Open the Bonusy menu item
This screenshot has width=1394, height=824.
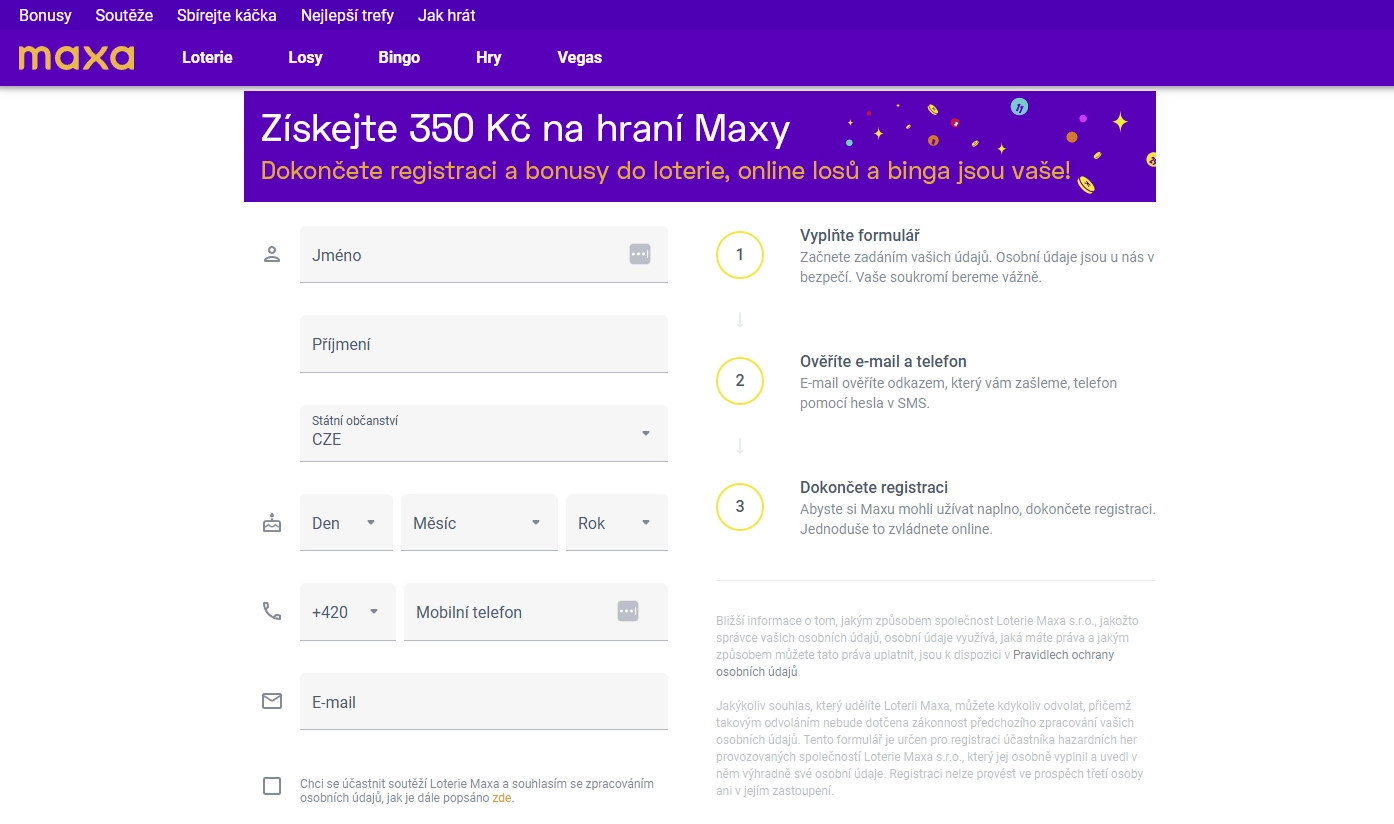tap(44, 15)
